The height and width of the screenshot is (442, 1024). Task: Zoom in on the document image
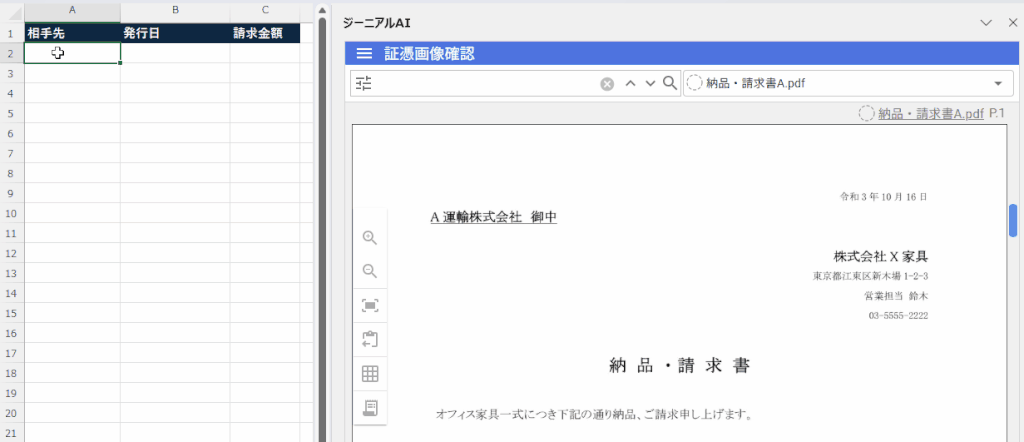point(370,238)
